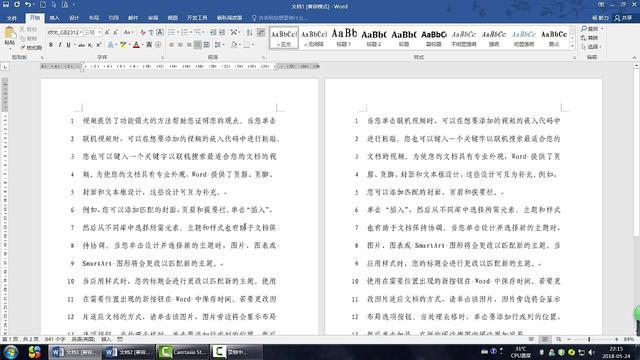Image resolution: width=640 pixels, height=360 pixels.
Task: Click the Increase Indent icon
Action: pyautogui.click(x=222, y=32)
